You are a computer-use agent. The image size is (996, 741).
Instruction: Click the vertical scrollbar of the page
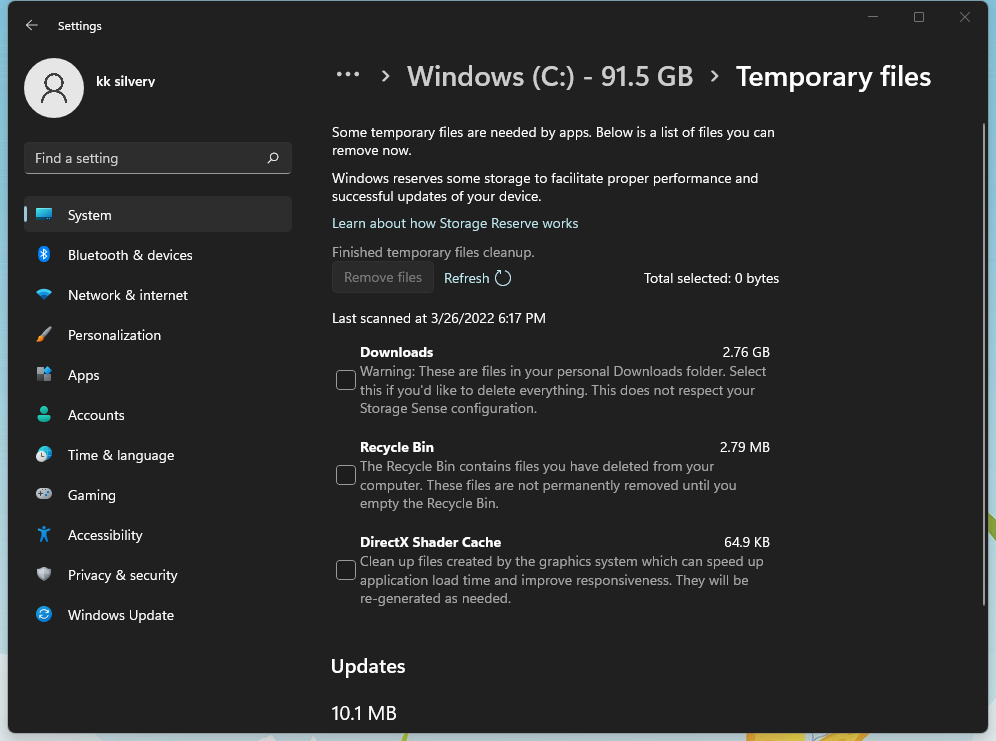(984, 364)
